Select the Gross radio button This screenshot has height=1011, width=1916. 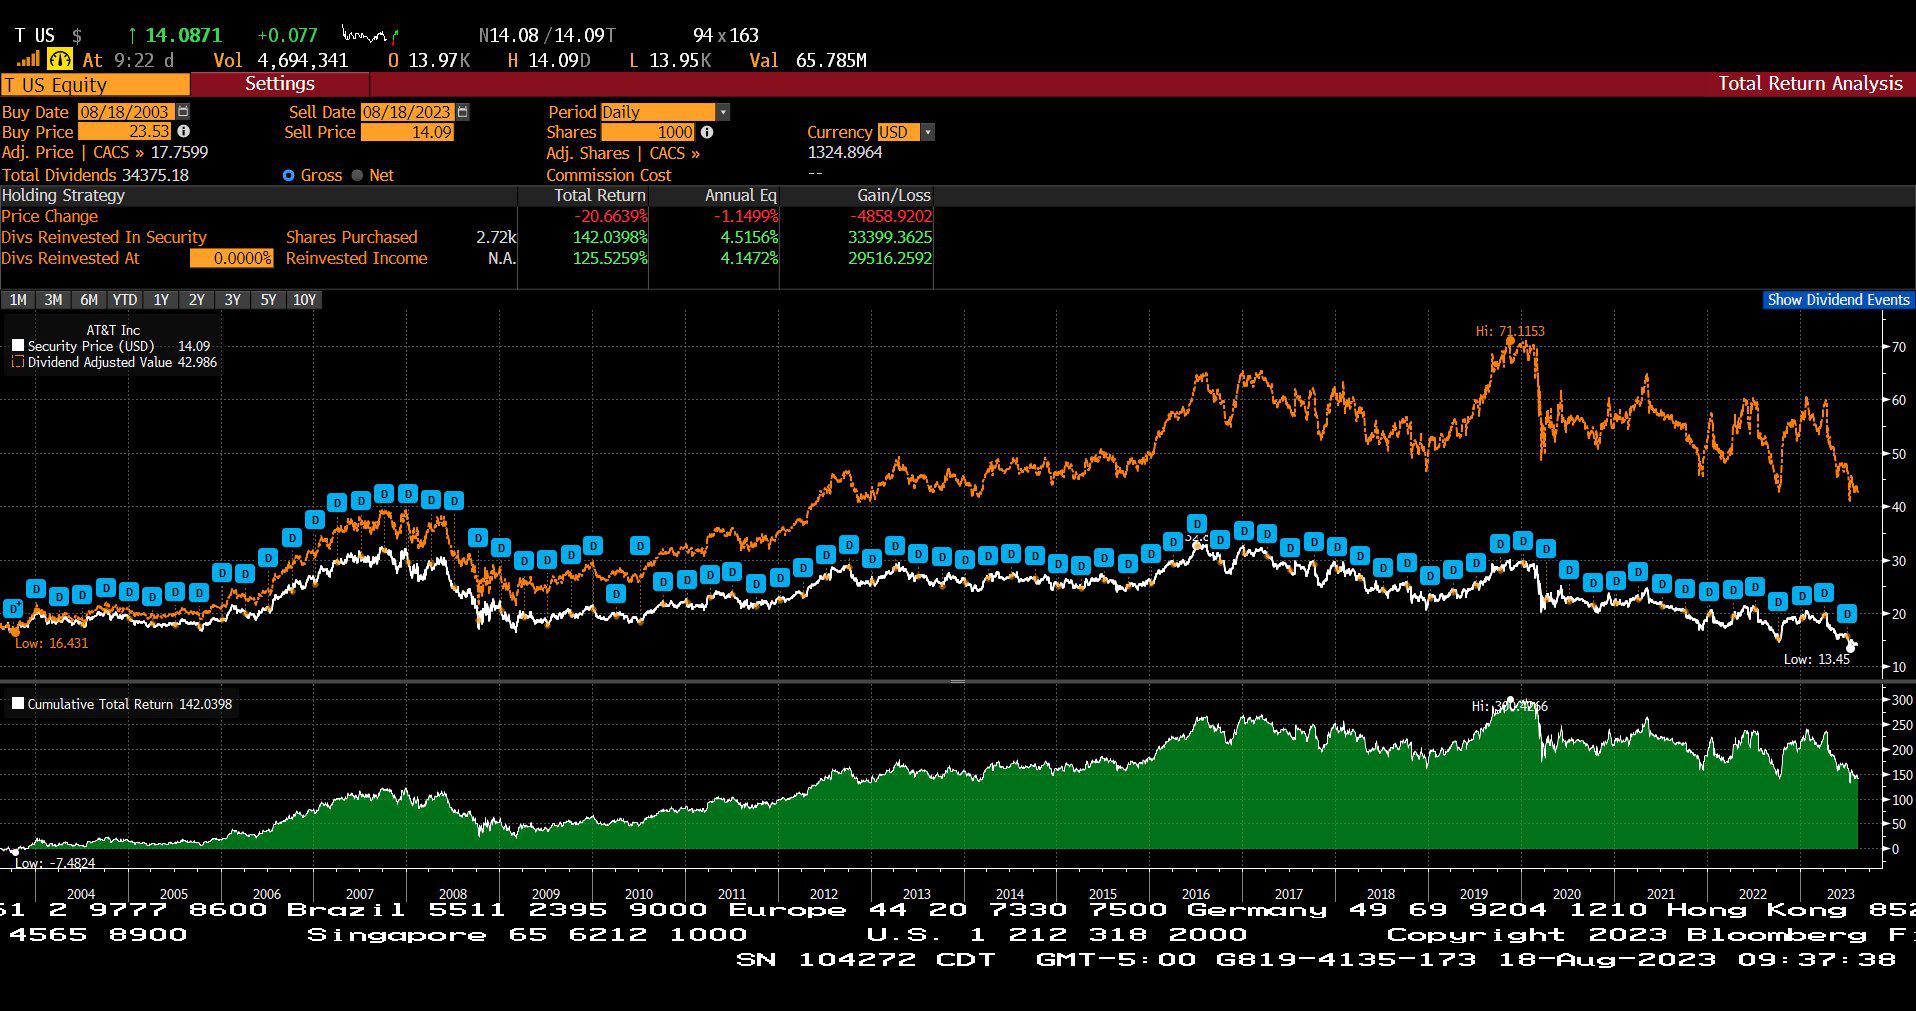coord(289,175)
